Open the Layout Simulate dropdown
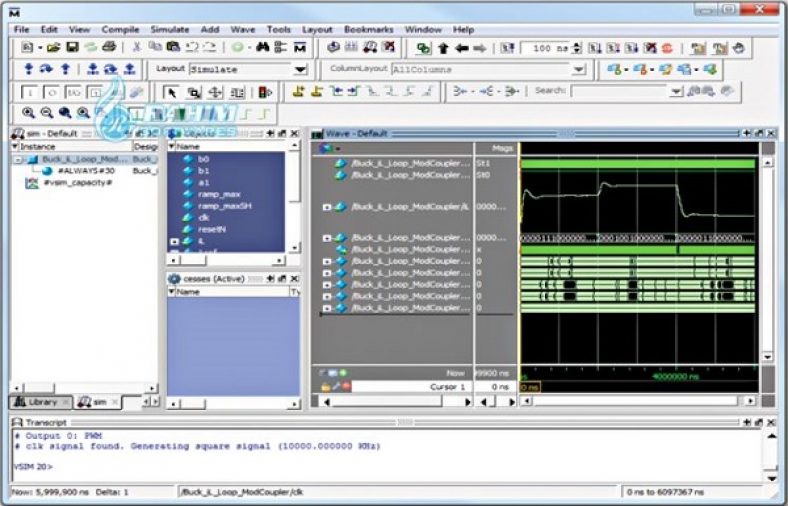788x506 pixels. [x=300, y=70]
